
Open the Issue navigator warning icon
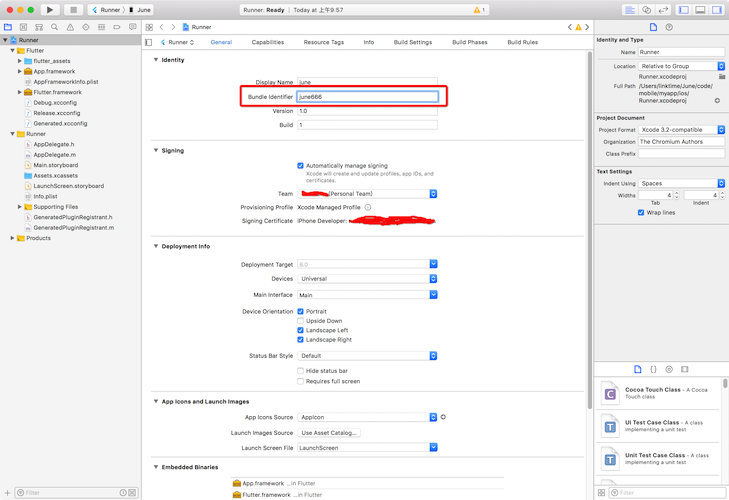(70, 27)
